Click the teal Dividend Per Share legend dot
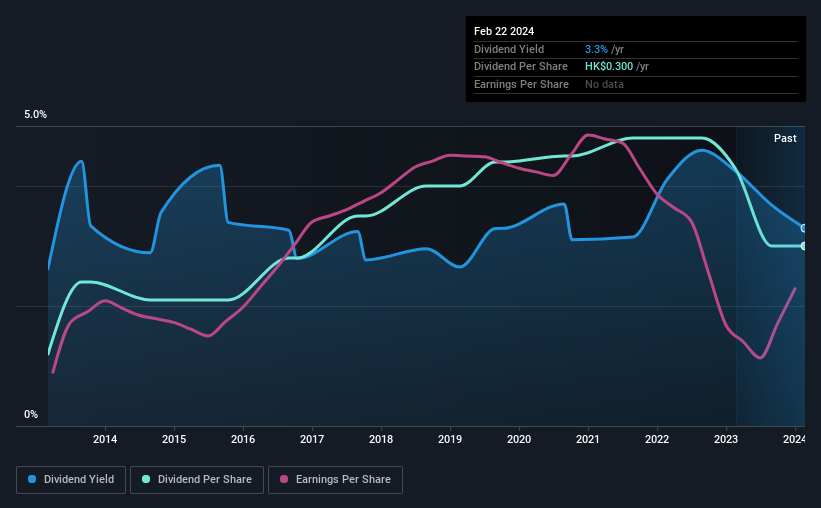The height and width of the screenshot is (508, 821). pos(146,479)
